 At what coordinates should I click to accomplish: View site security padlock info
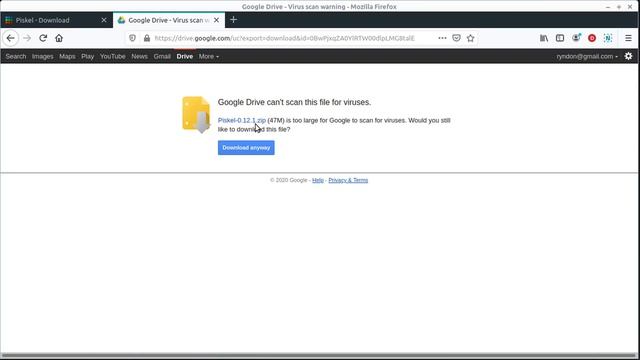point(147,38)
